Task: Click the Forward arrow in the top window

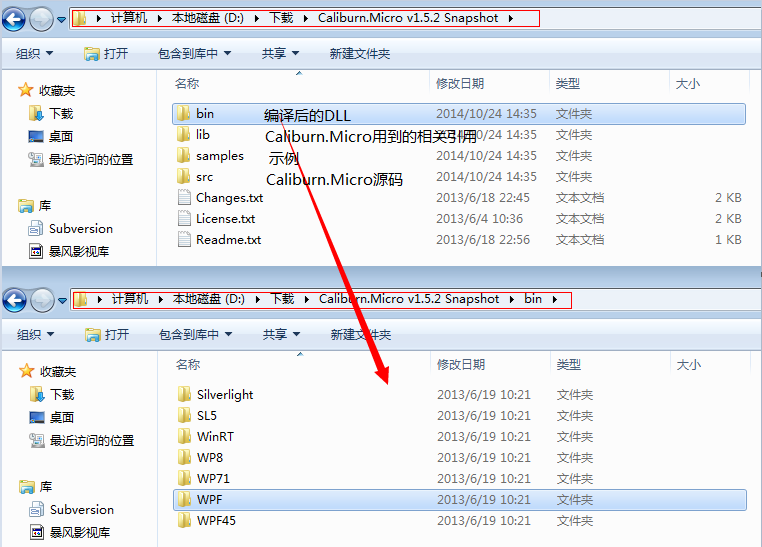Action: click(41, 19)
